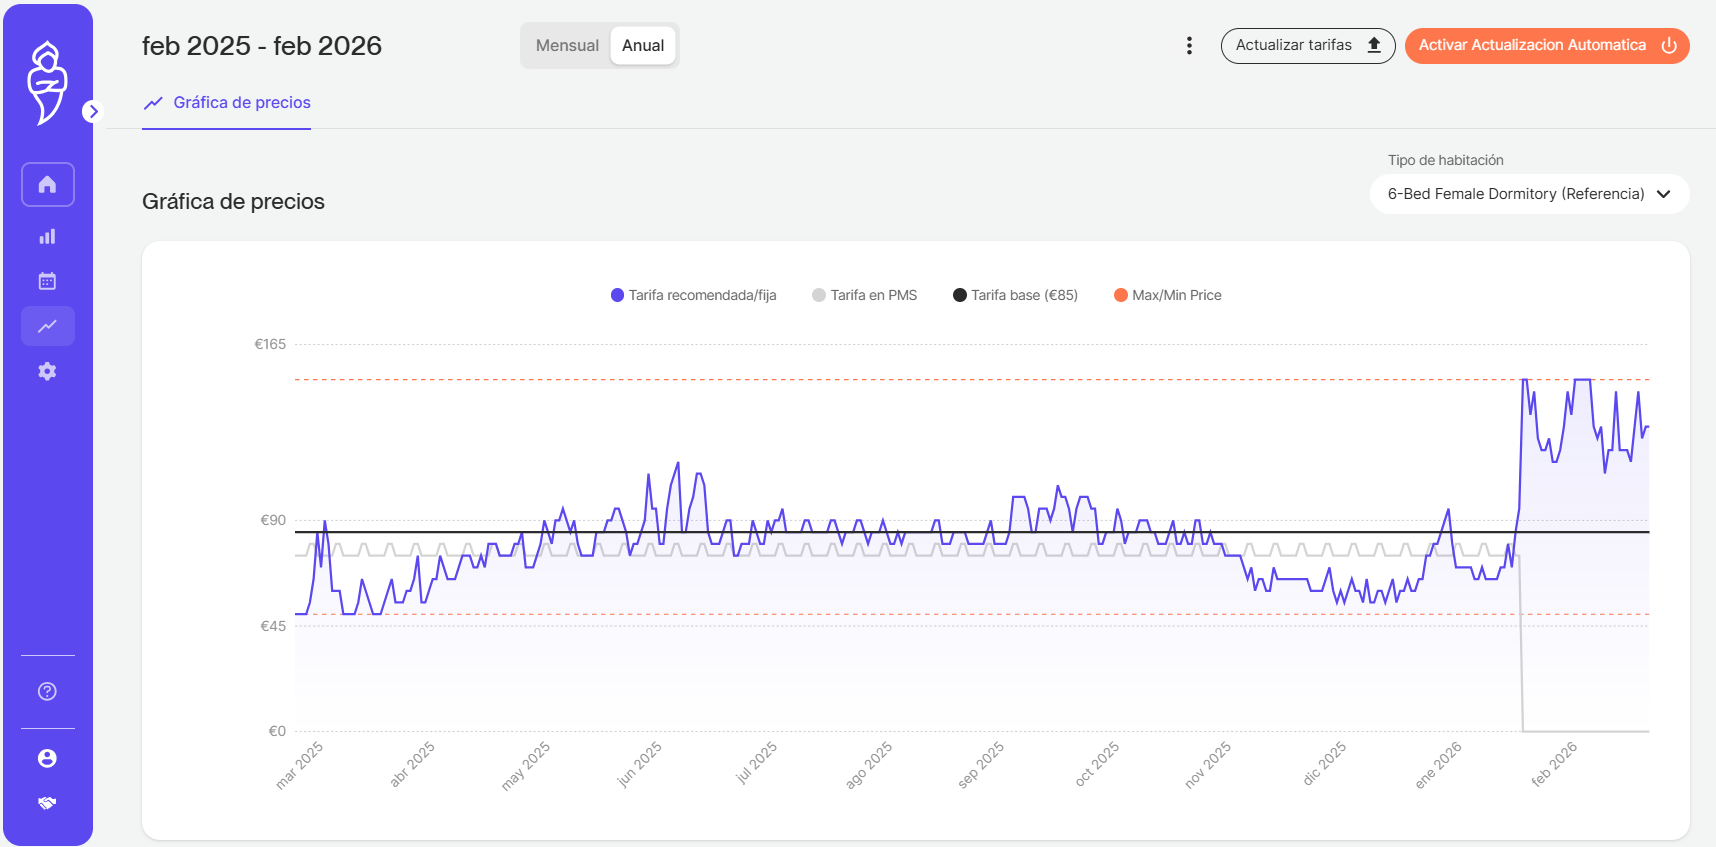Open the calendar icon in sidebar
Screen dimensions: 1716x847
pos(47,281)
